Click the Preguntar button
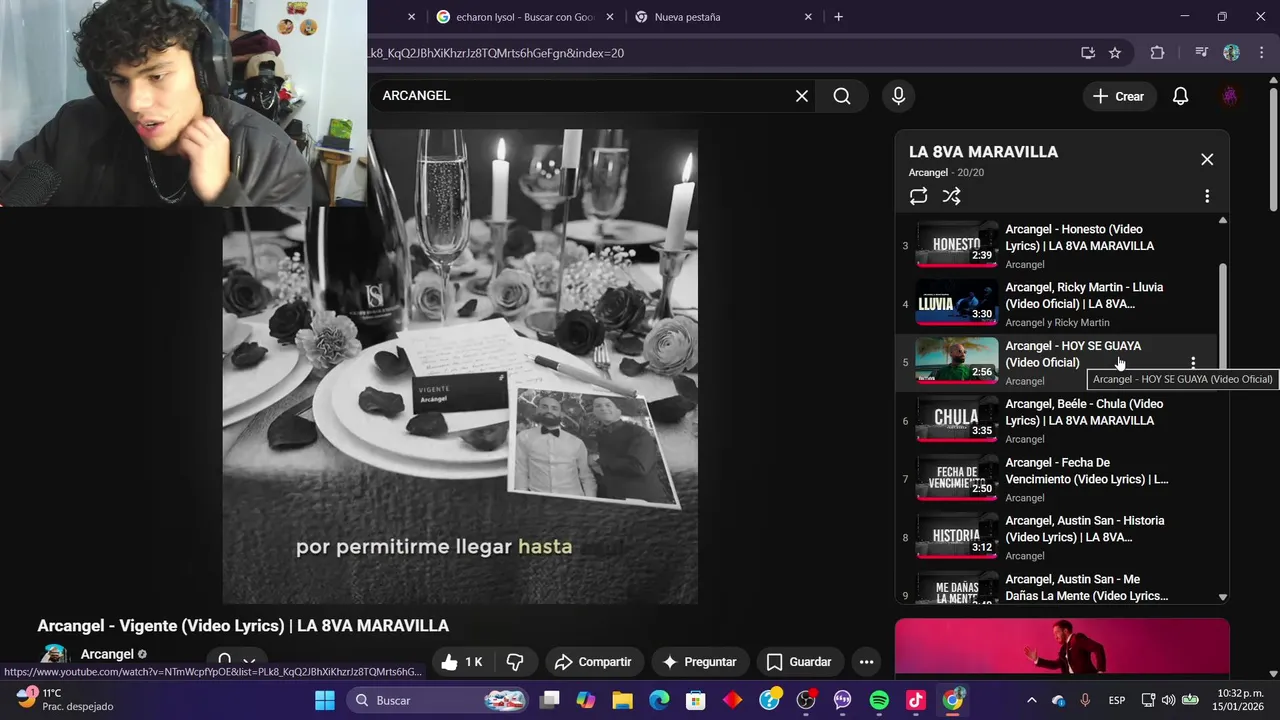The image size is (1280, 720). [x=699, y=662]
